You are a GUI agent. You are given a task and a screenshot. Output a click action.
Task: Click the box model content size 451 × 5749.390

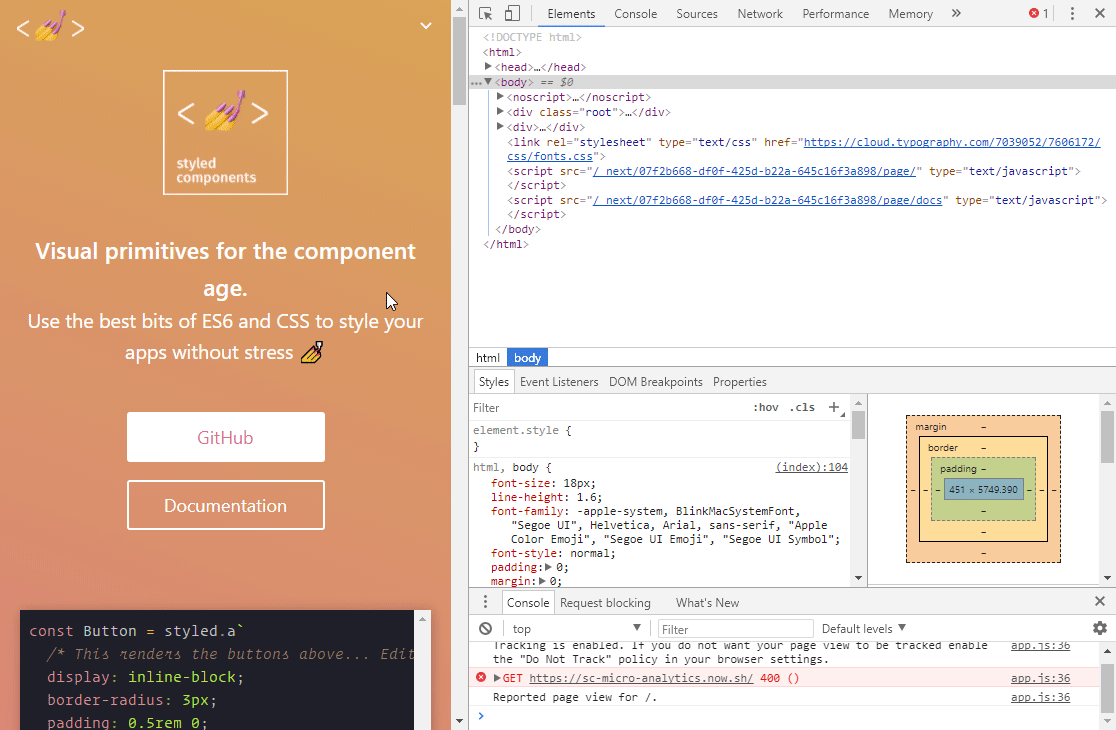pyautogui.click(x=983, y=490)
